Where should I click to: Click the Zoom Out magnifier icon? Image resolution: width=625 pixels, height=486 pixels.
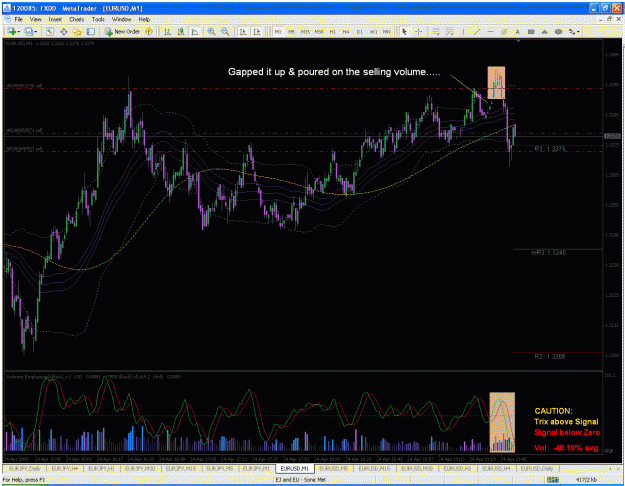click(x=225, y=31)
